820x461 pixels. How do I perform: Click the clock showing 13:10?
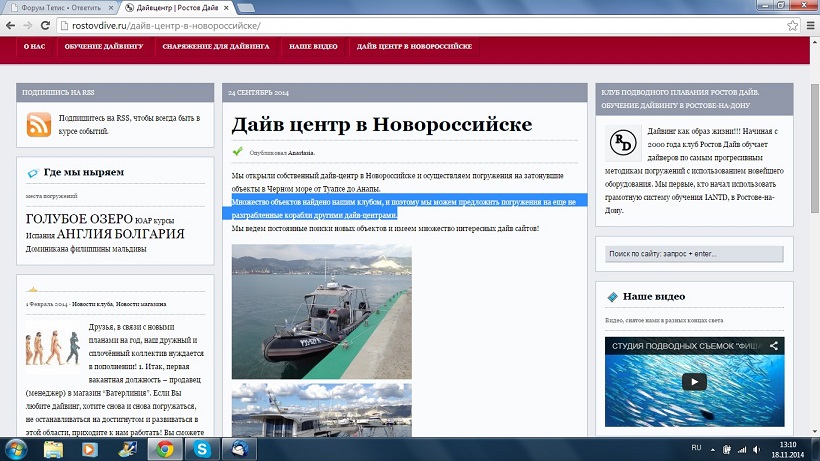[788, 445]
